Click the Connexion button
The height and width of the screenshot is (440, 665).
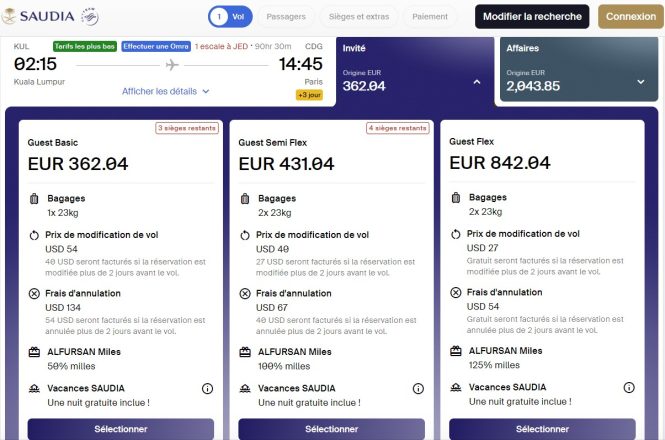tap(631, 17)
